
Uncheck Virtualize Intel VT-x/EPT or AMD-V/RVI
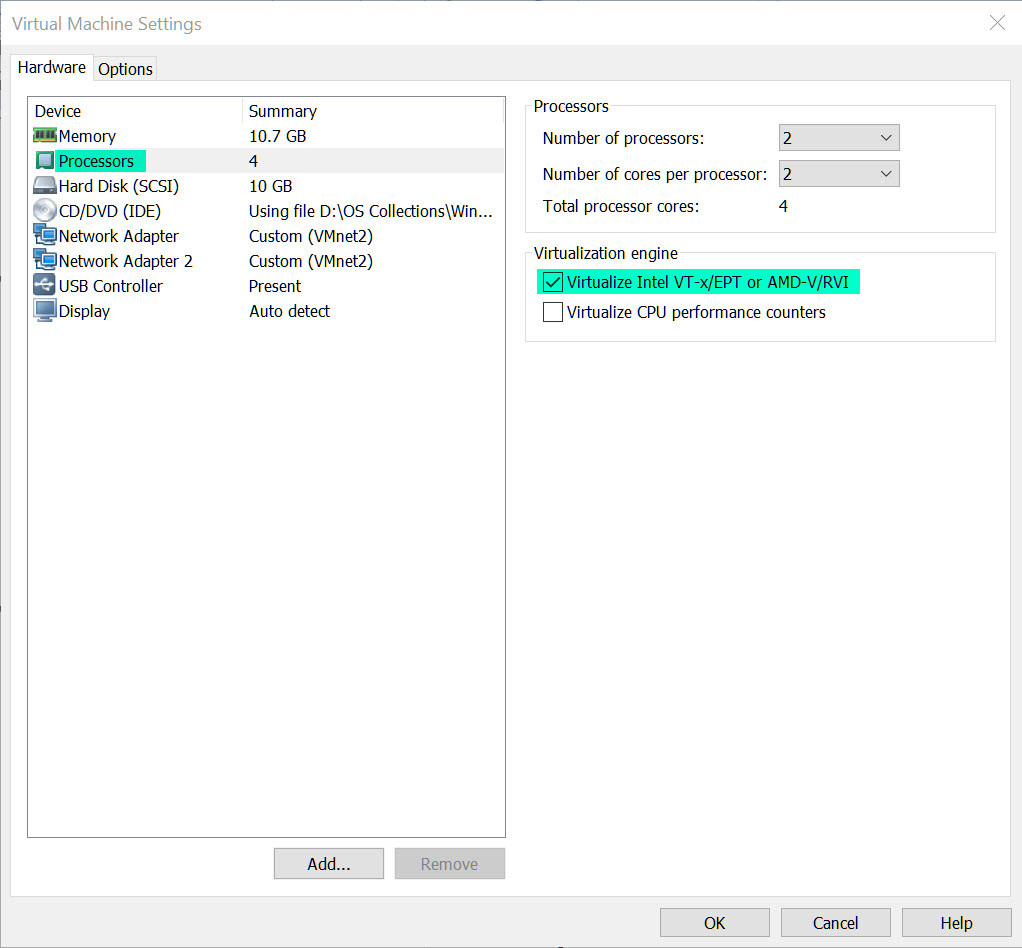(x=553, y=282)
